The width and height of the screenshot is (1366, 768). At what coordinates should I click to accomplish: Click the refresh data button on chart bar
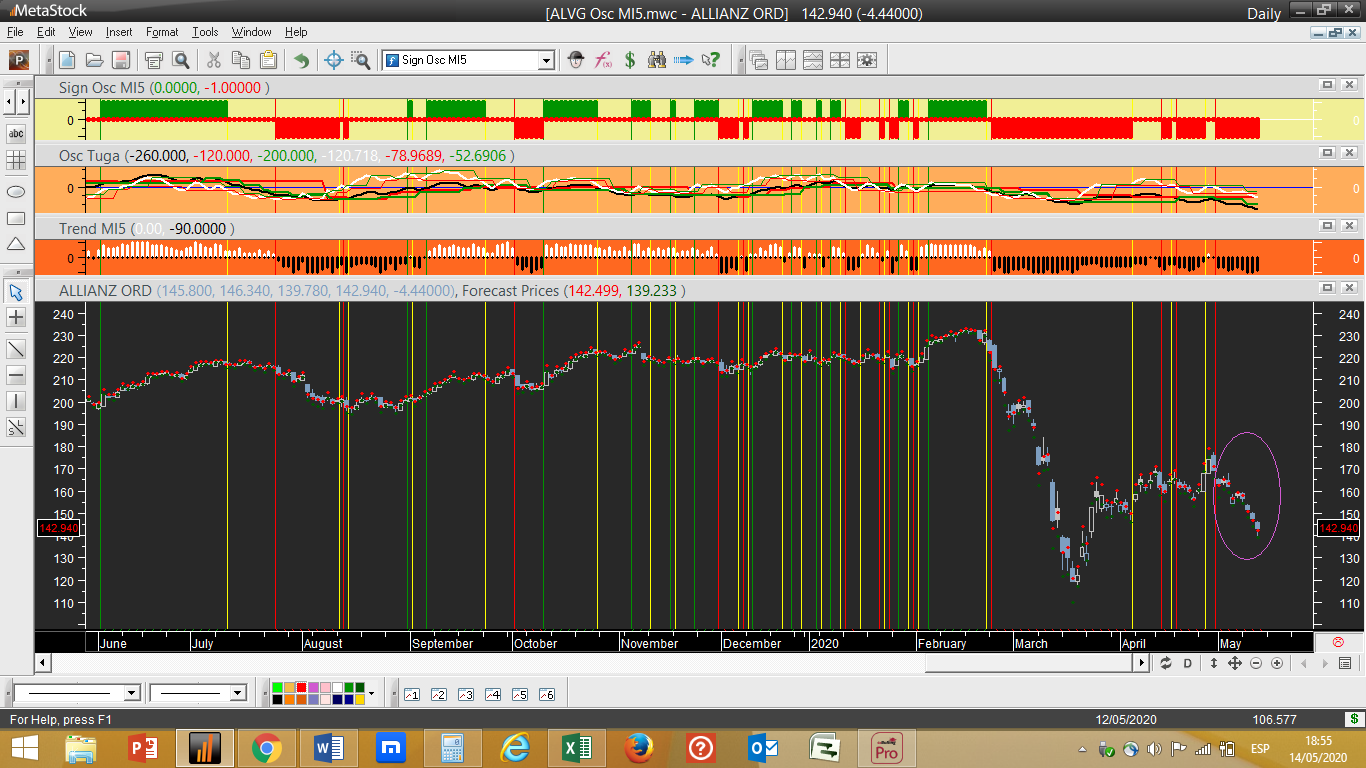pyautogui.click(x=1165, y=663)
